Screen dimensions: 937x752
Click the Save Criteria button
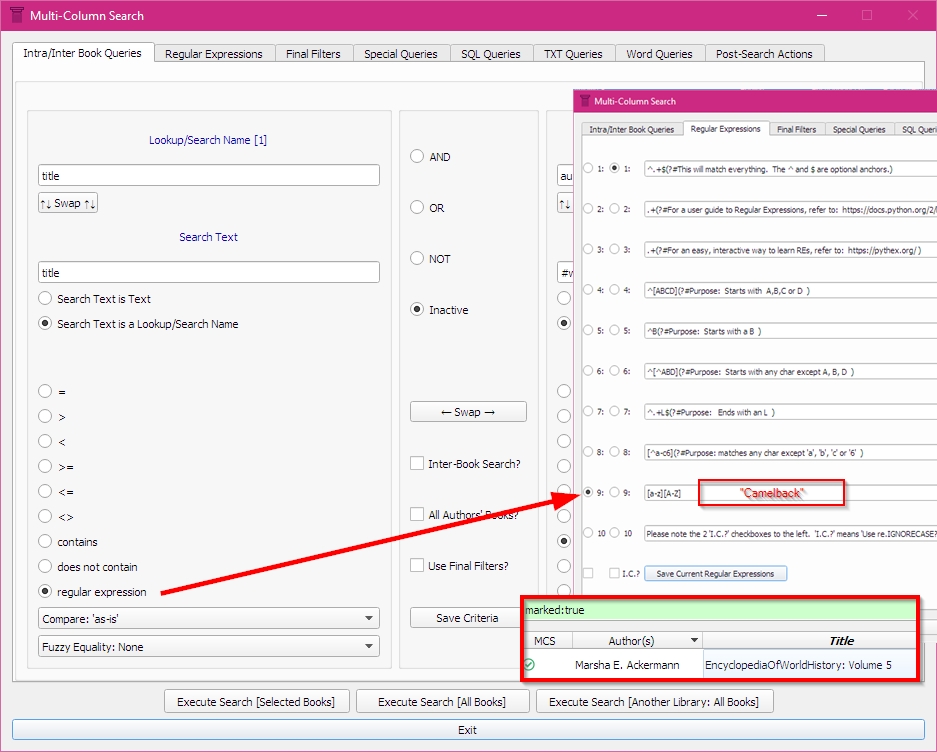[466, 618]
